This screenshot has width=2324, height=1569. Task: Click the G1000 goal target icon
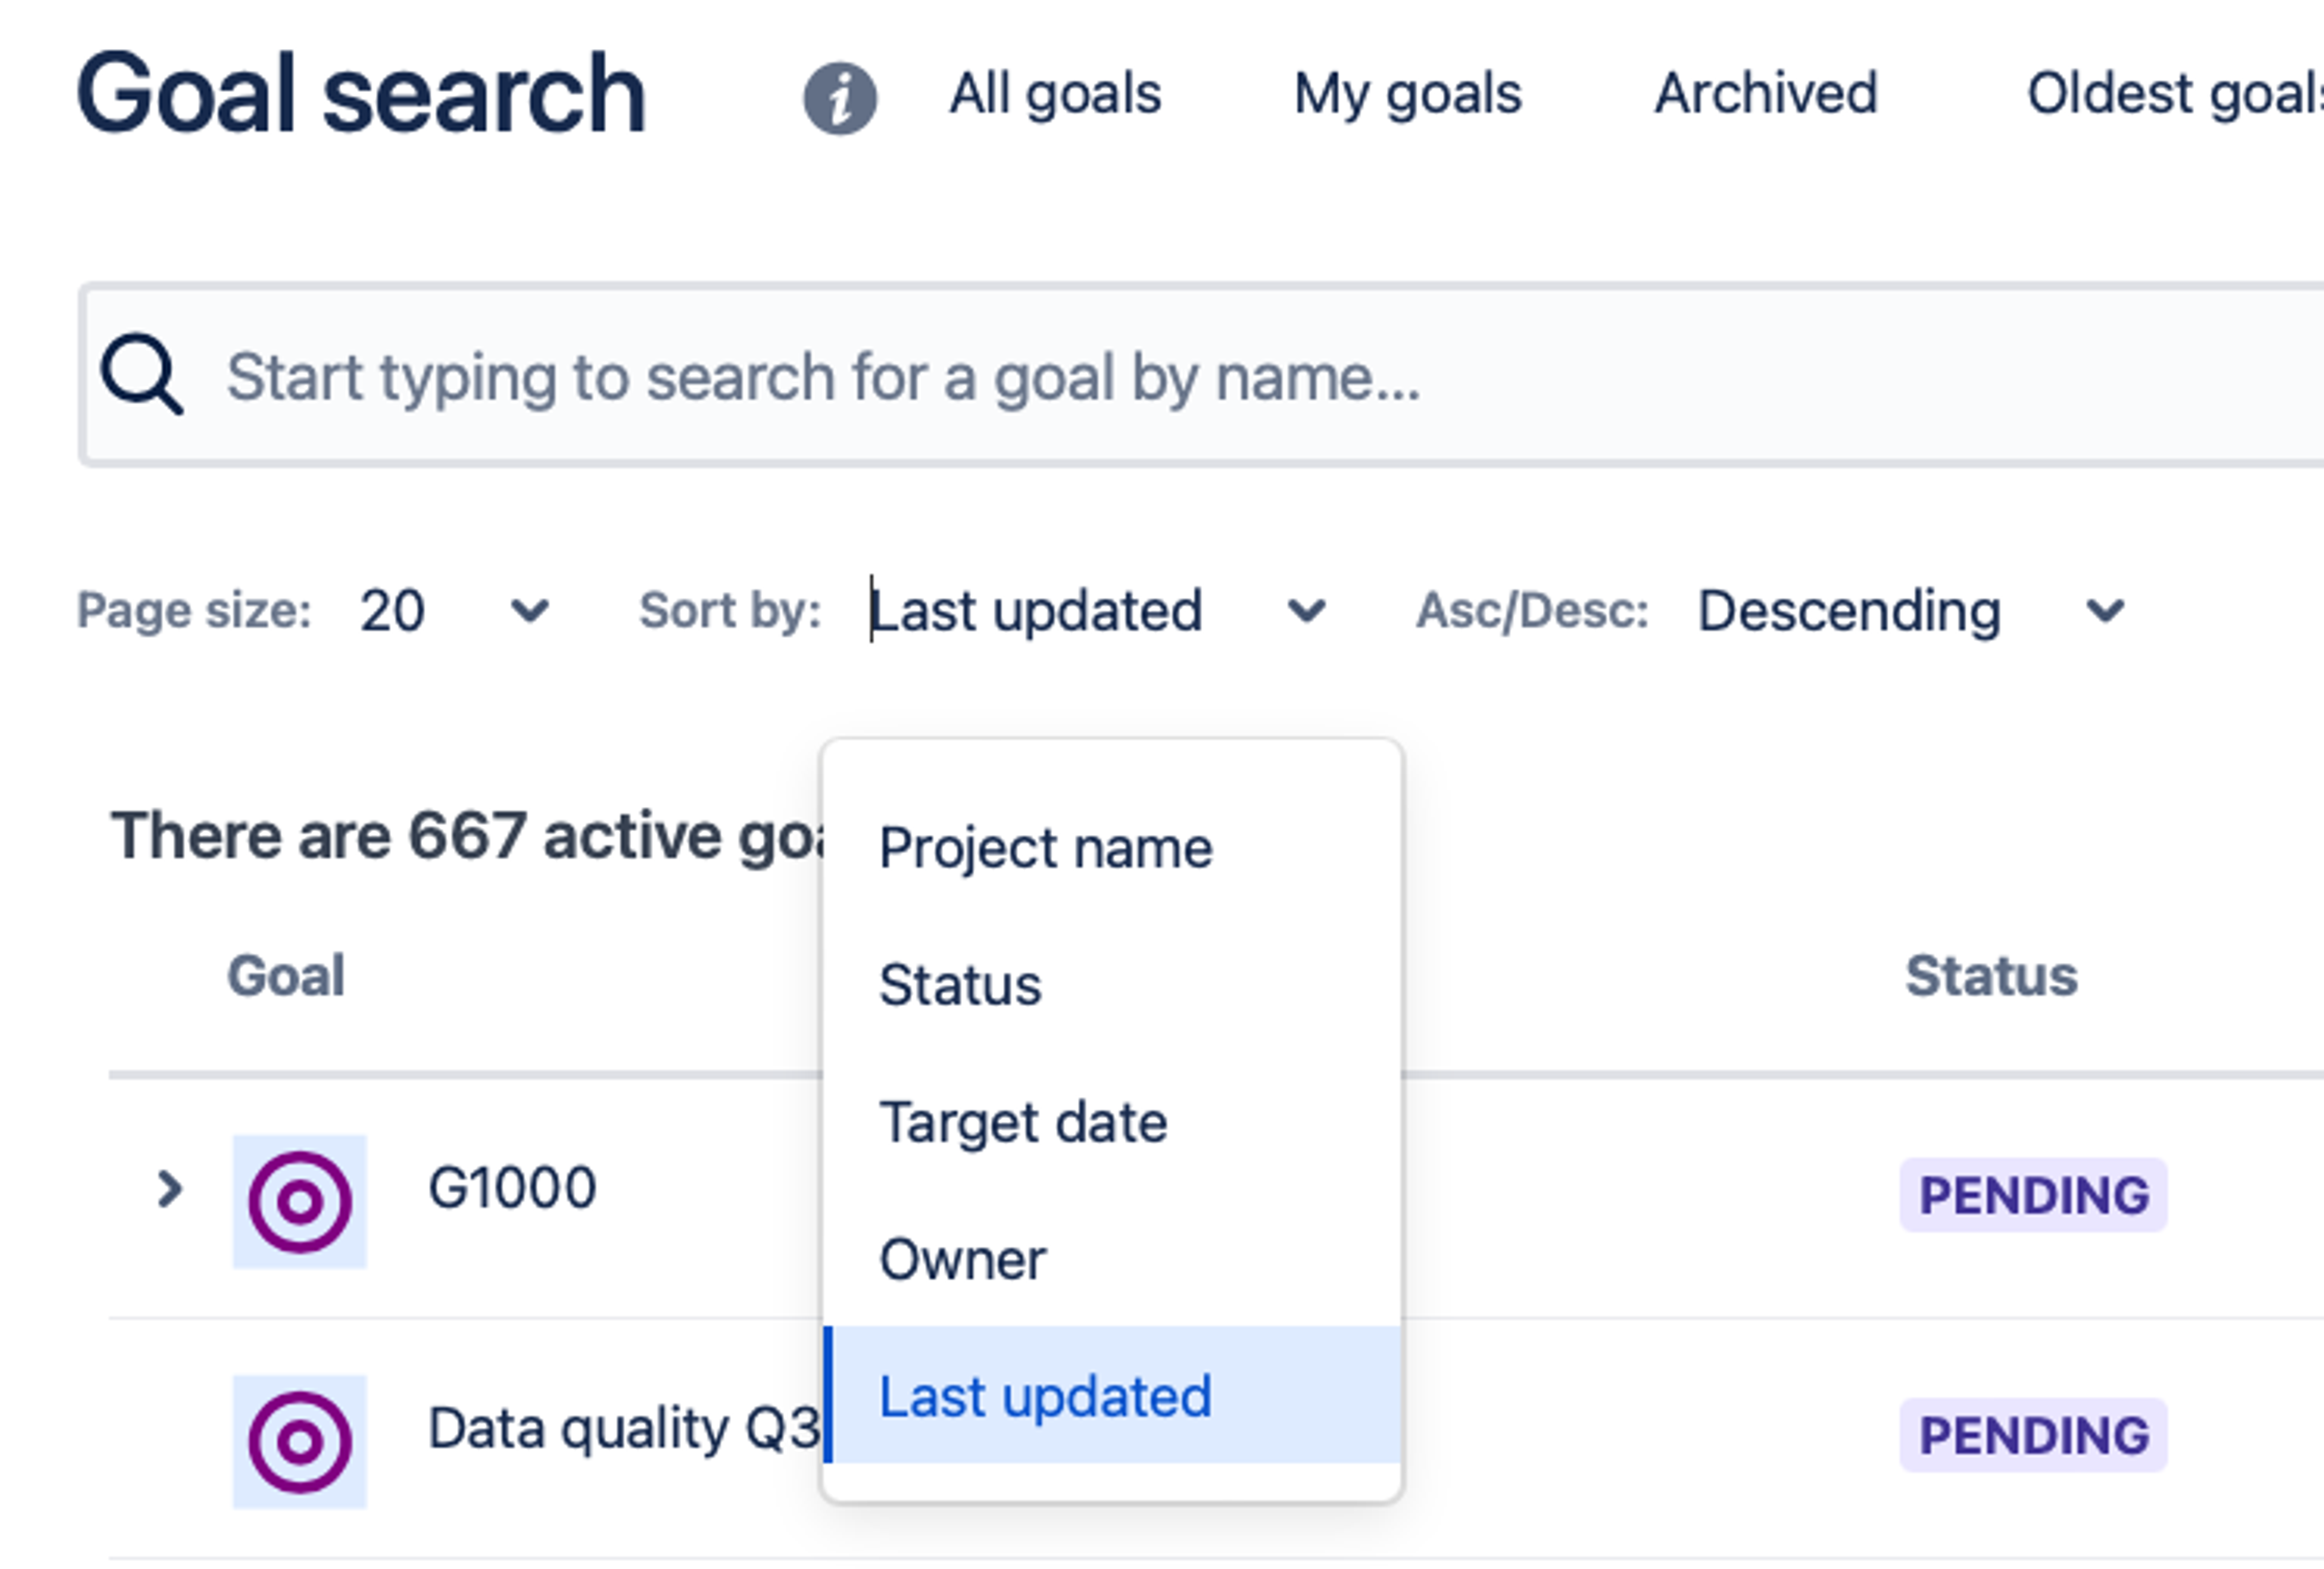299,1201
